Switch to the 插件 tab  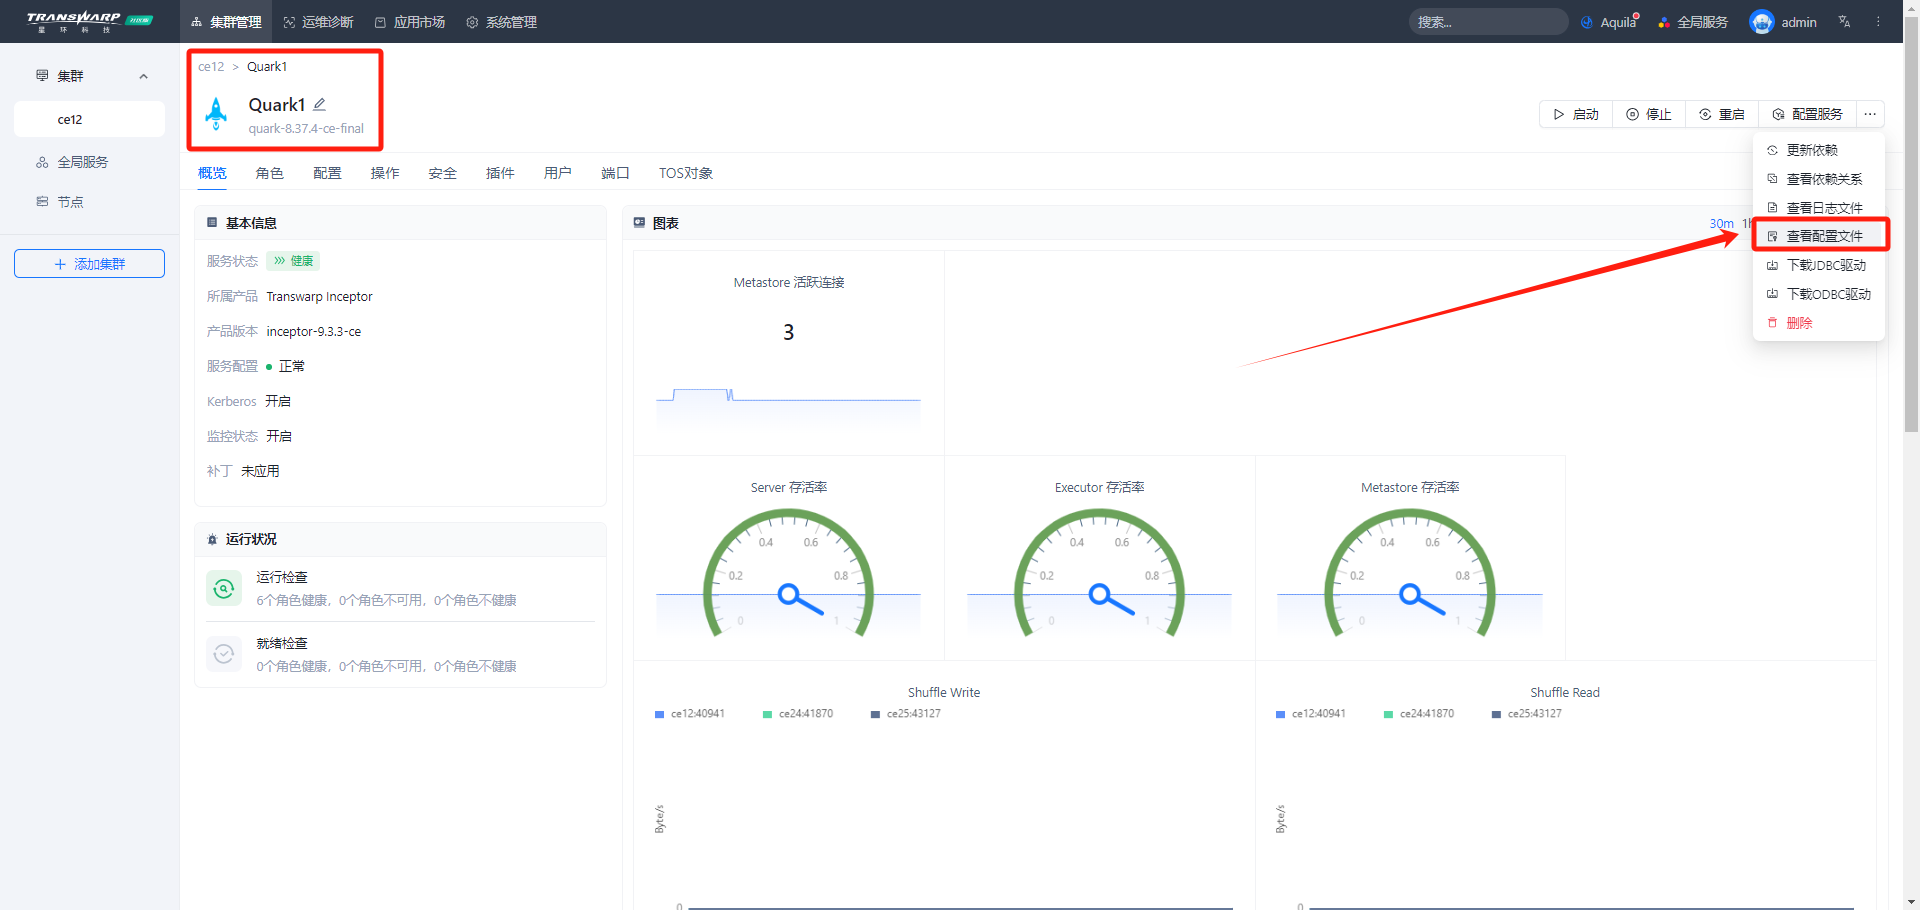click(500, 173)
